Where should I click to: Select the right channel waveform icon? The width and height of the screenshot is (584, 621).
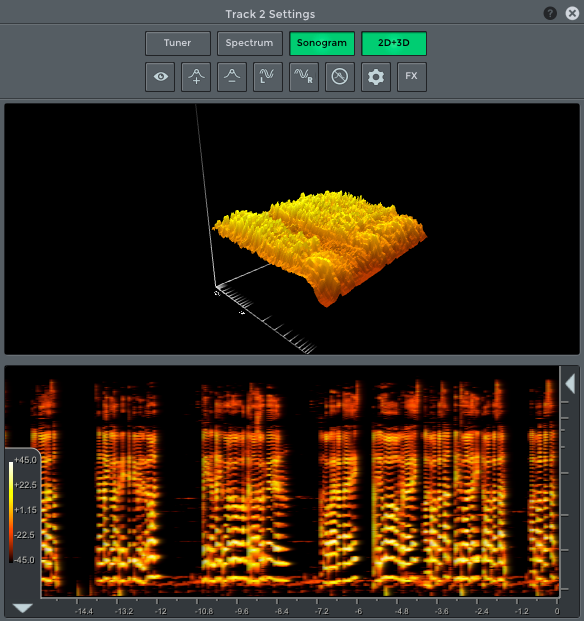[x=304, y=76]
